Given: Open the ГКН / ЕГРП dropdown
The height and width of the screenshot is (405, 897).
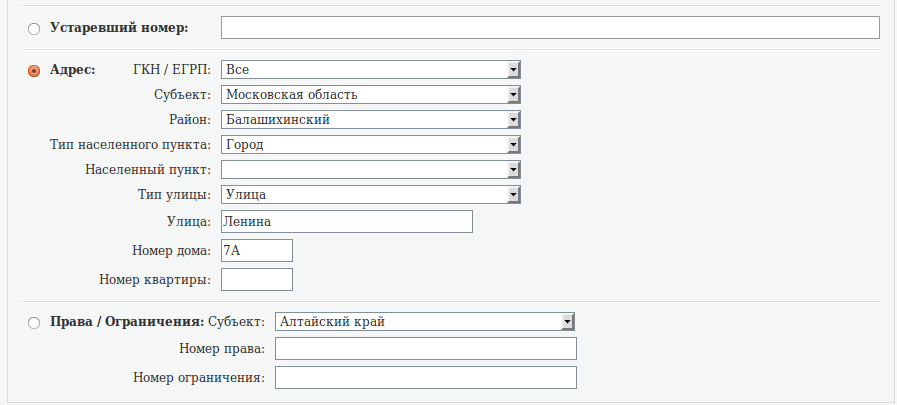Looking at the screenshot, I should 370,70.
